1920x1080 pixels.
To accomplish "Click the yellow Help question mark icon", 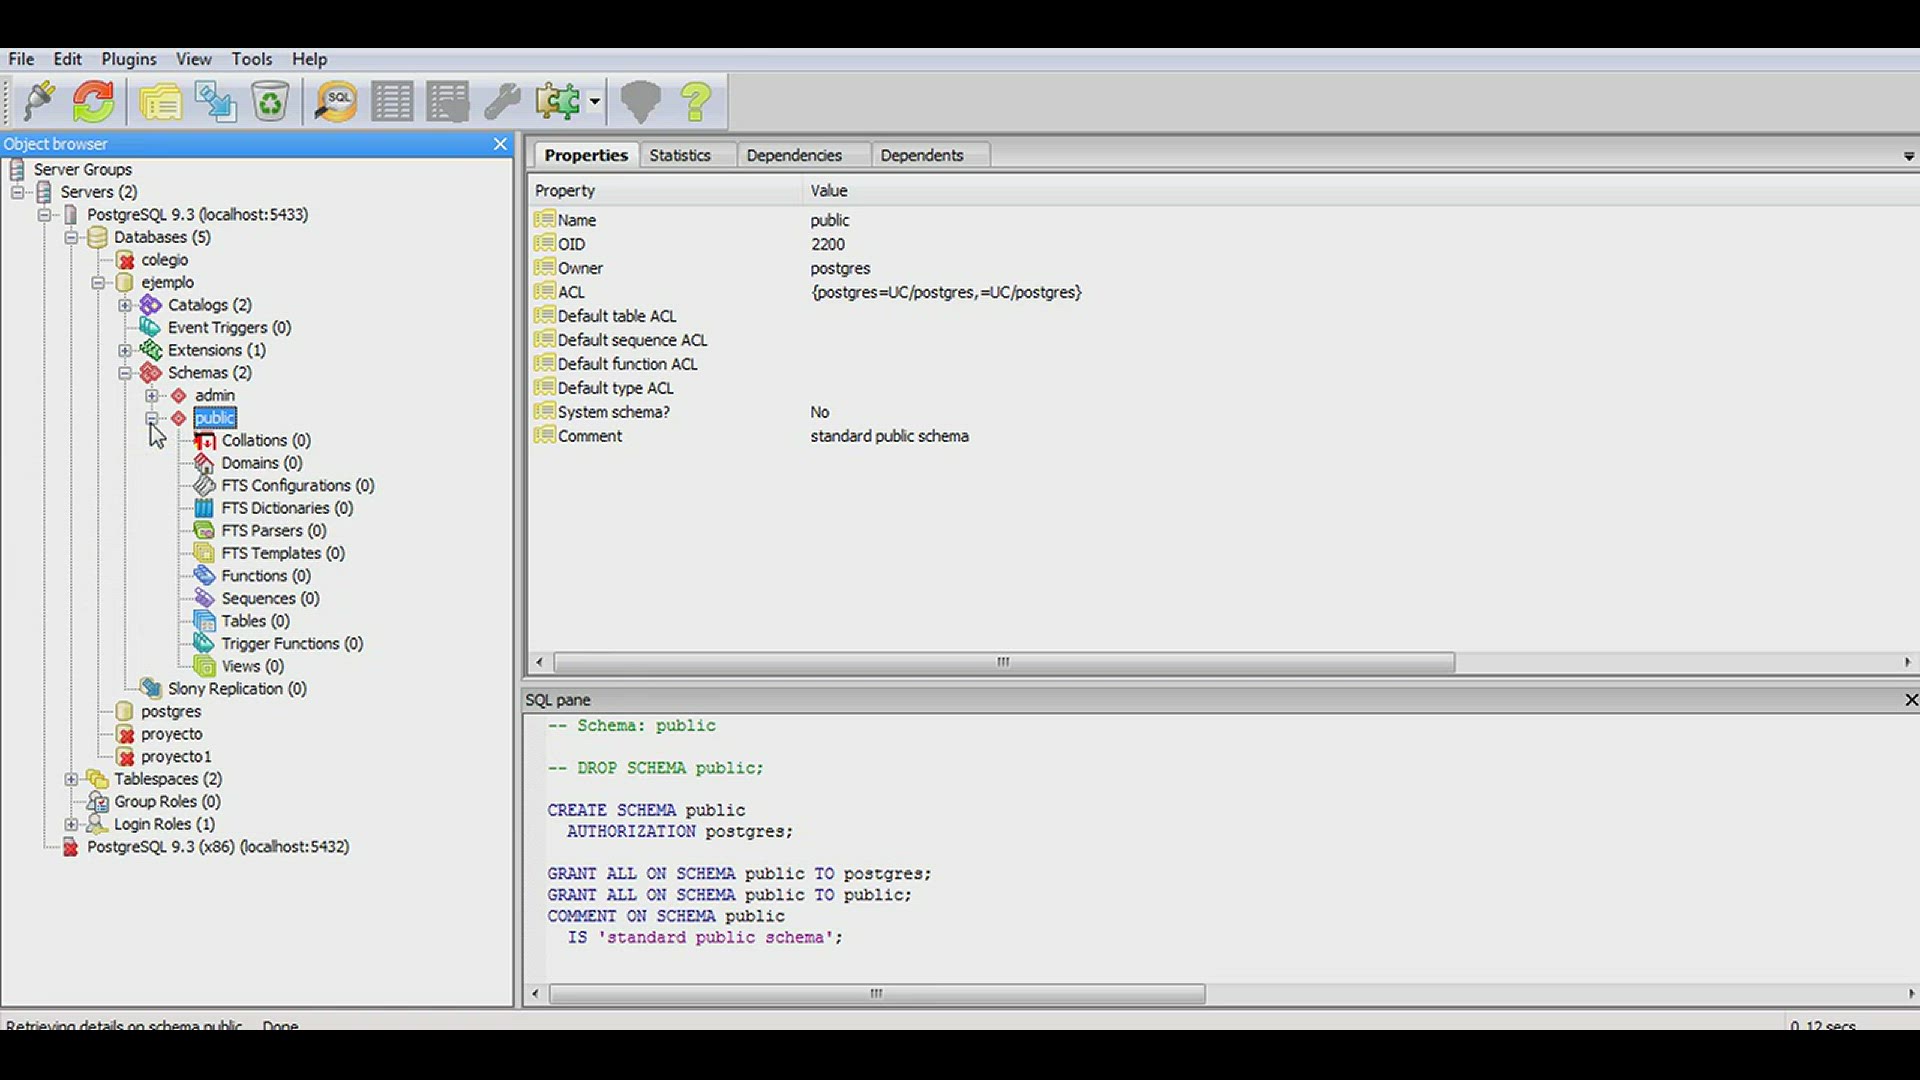I will pos(696,102).
